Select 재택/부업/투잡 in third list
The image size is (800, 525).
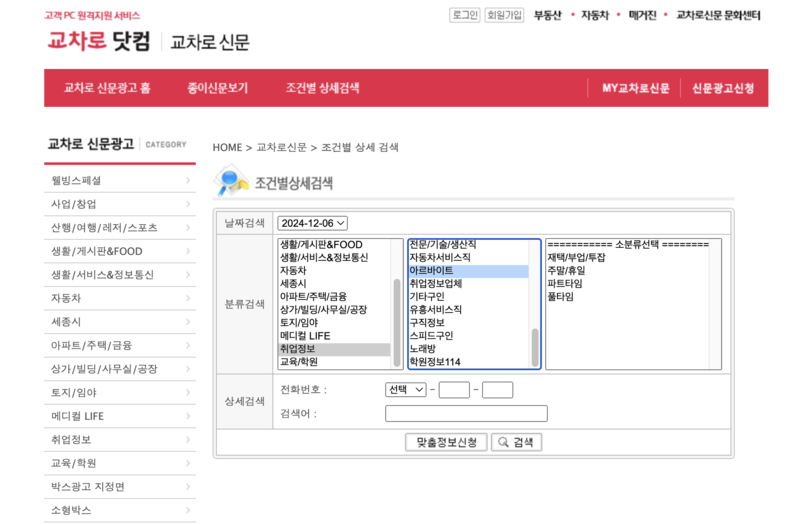628,258
